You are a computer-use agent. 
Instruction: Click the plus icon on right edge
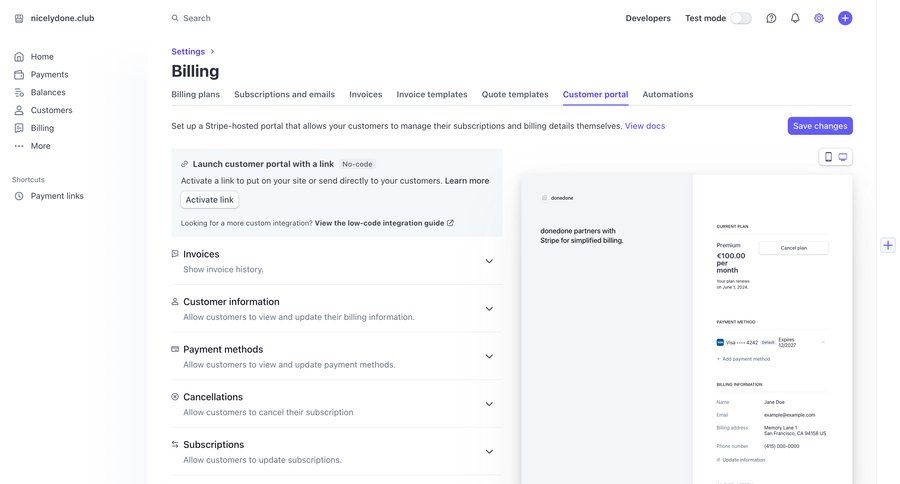pos(888,245)
